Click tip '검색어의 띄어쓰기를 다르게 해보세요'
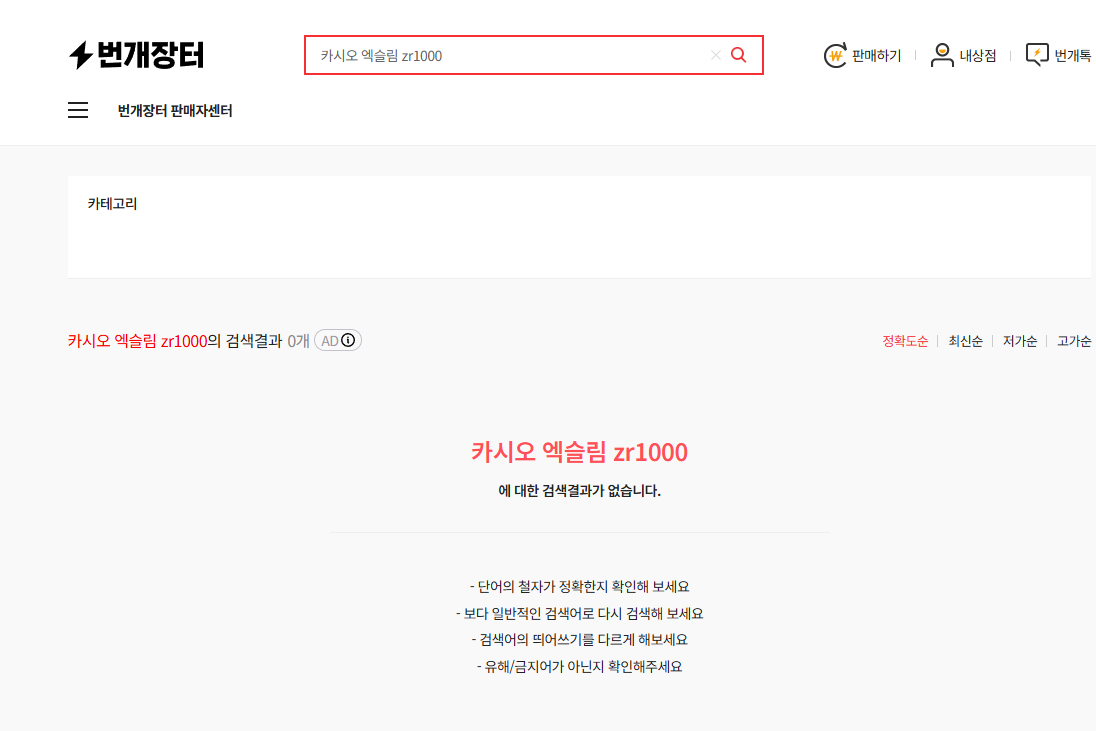The image size is (1096, 731). pos(579,639)
